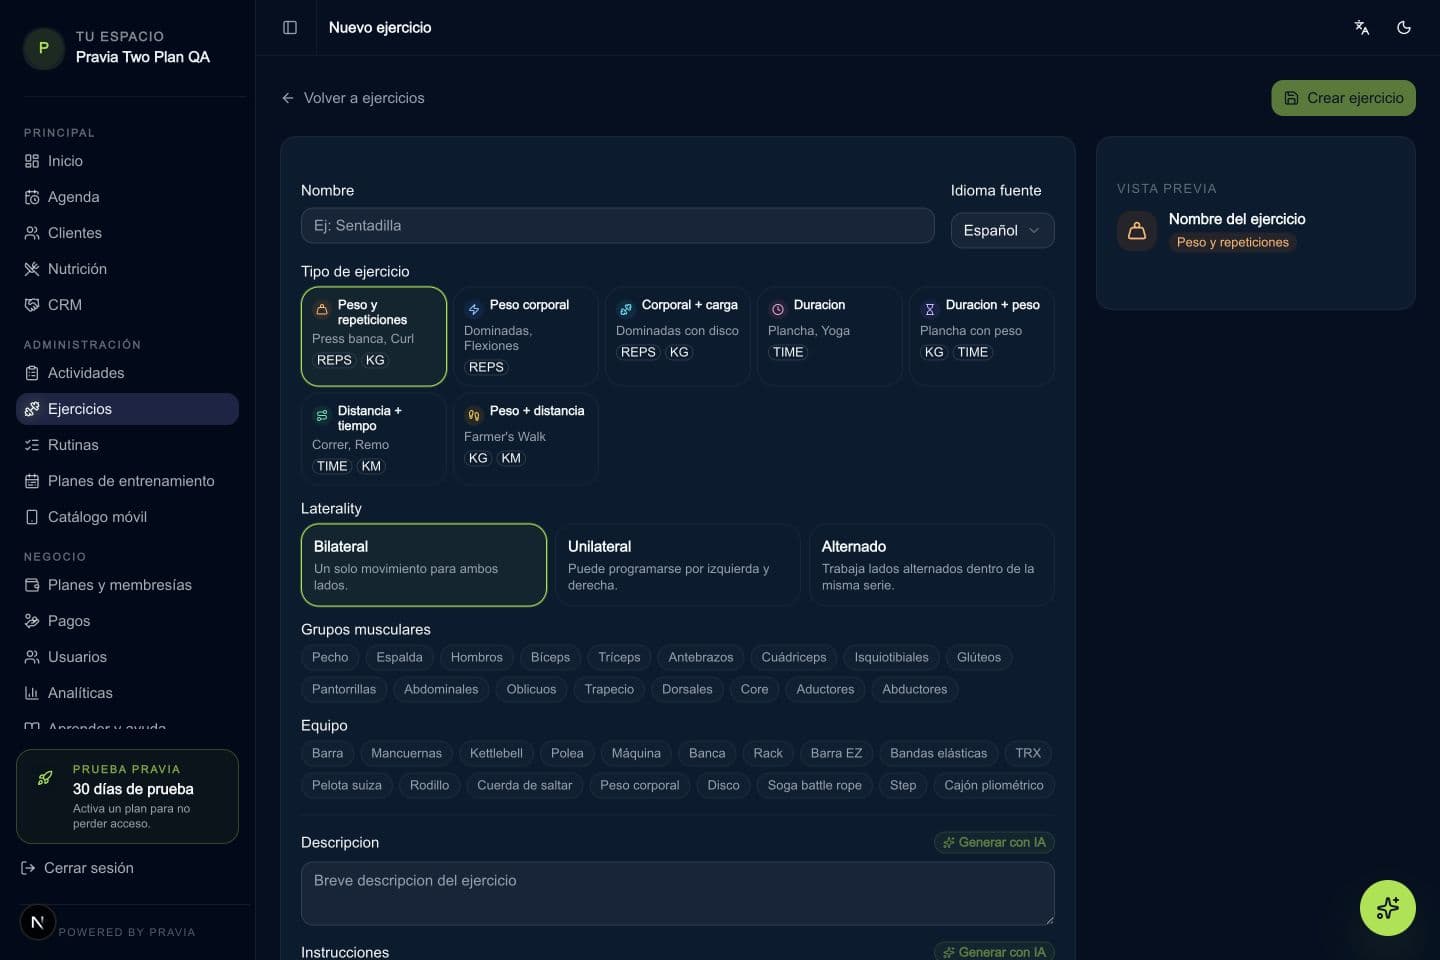Click the Analíticas chart icon
The image size is (1440, 960).
[x=32, y=693]
